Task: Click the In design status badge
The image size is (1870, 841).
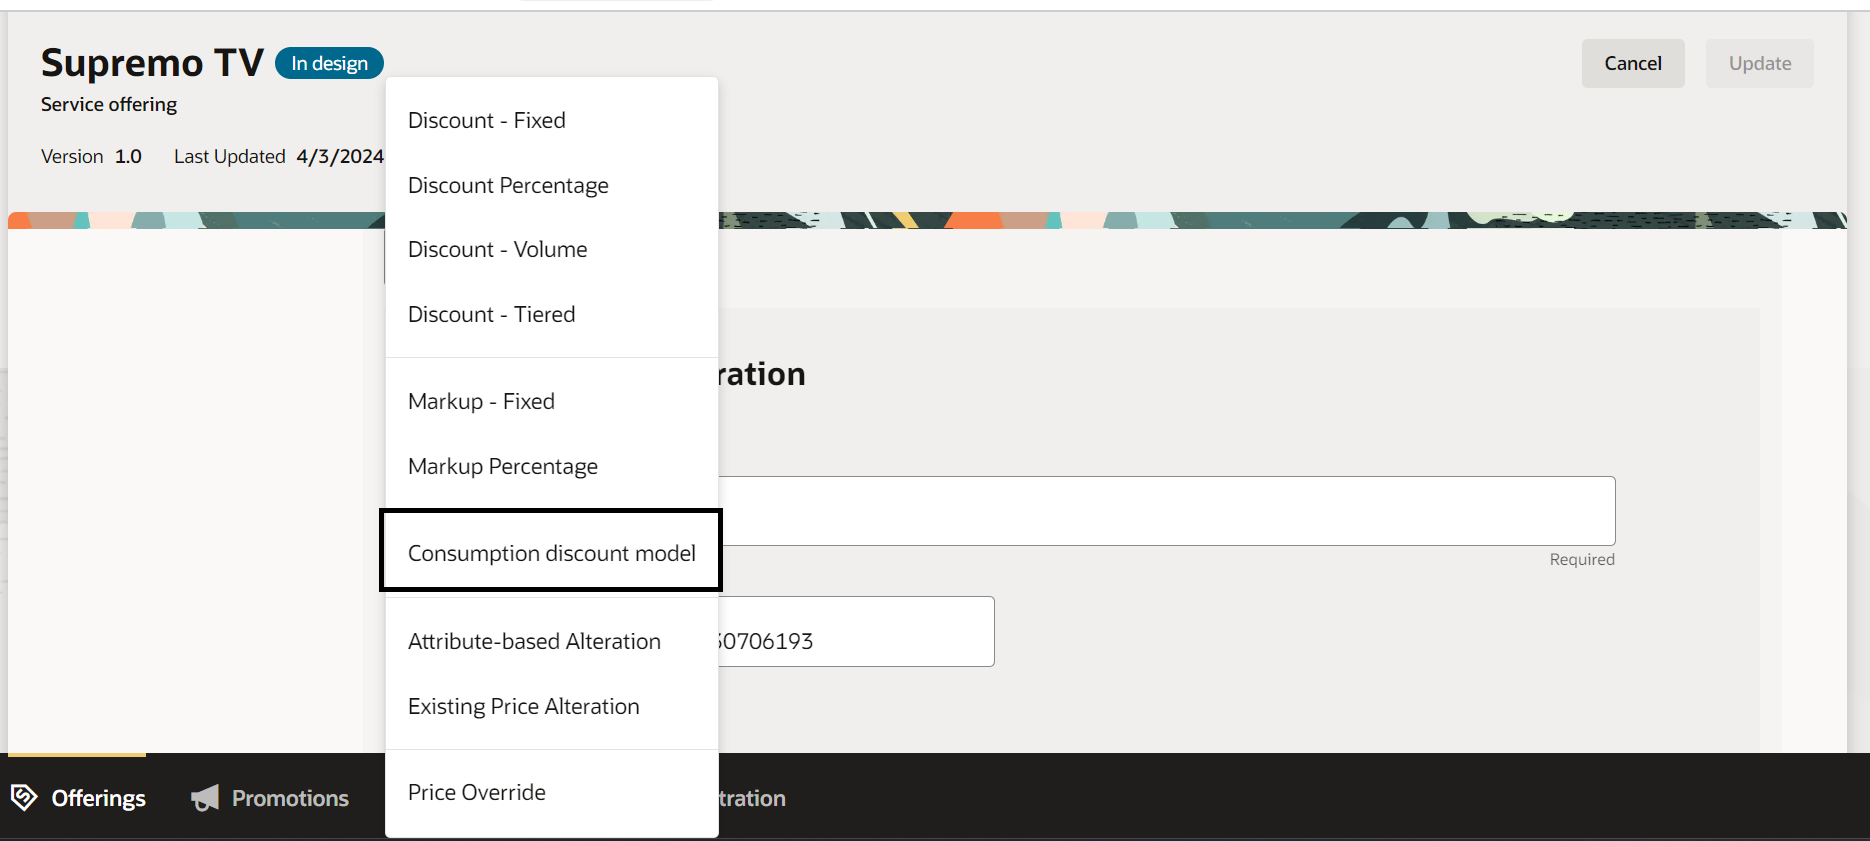Action: pyautogui.click(x=329, y=63)
